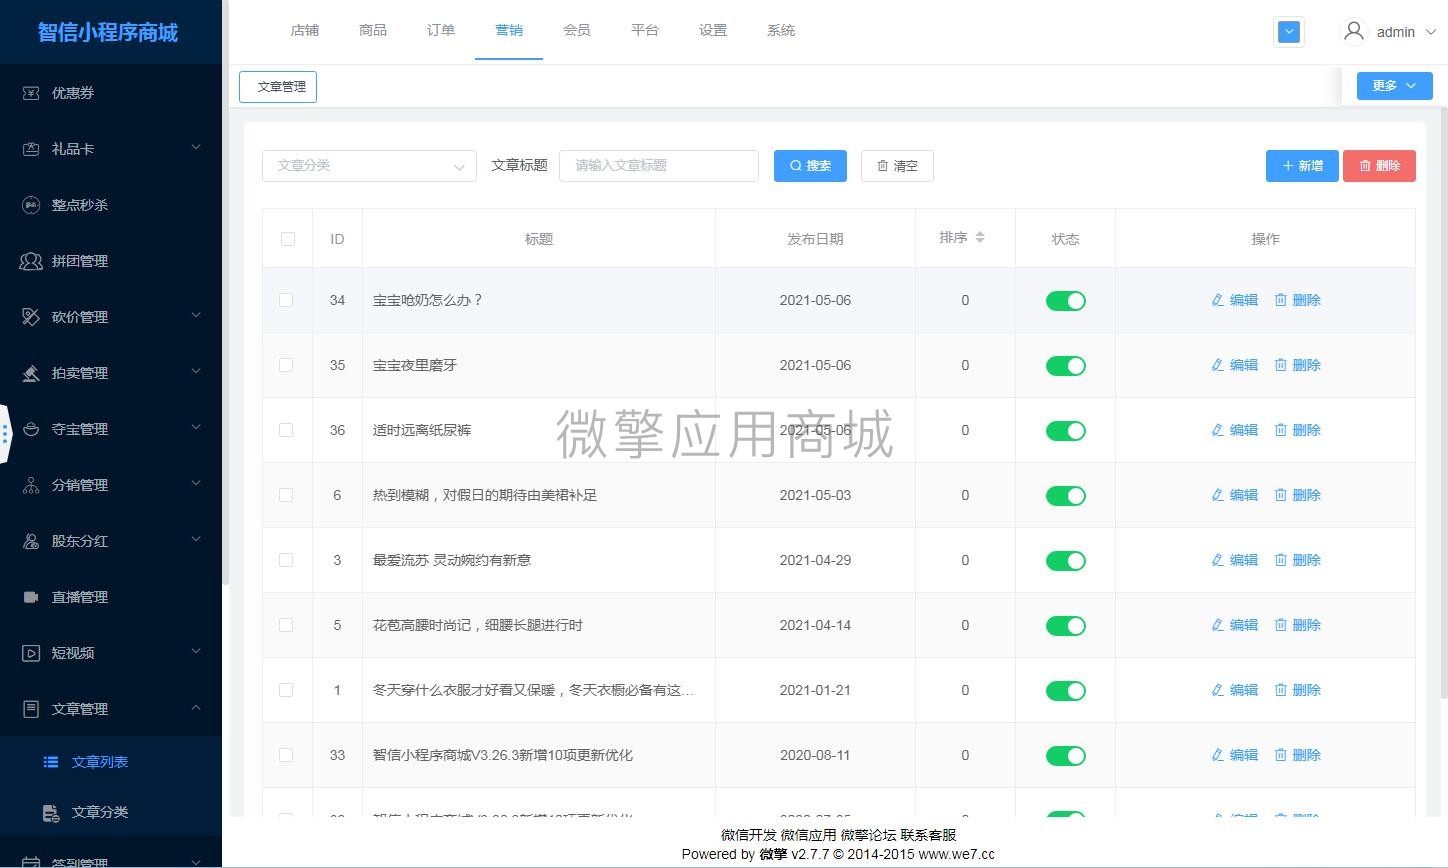This screenshot has height=868, width=1448.
Task: Click the camera icon beside 直播管理
Action: [x=31, y=597]
